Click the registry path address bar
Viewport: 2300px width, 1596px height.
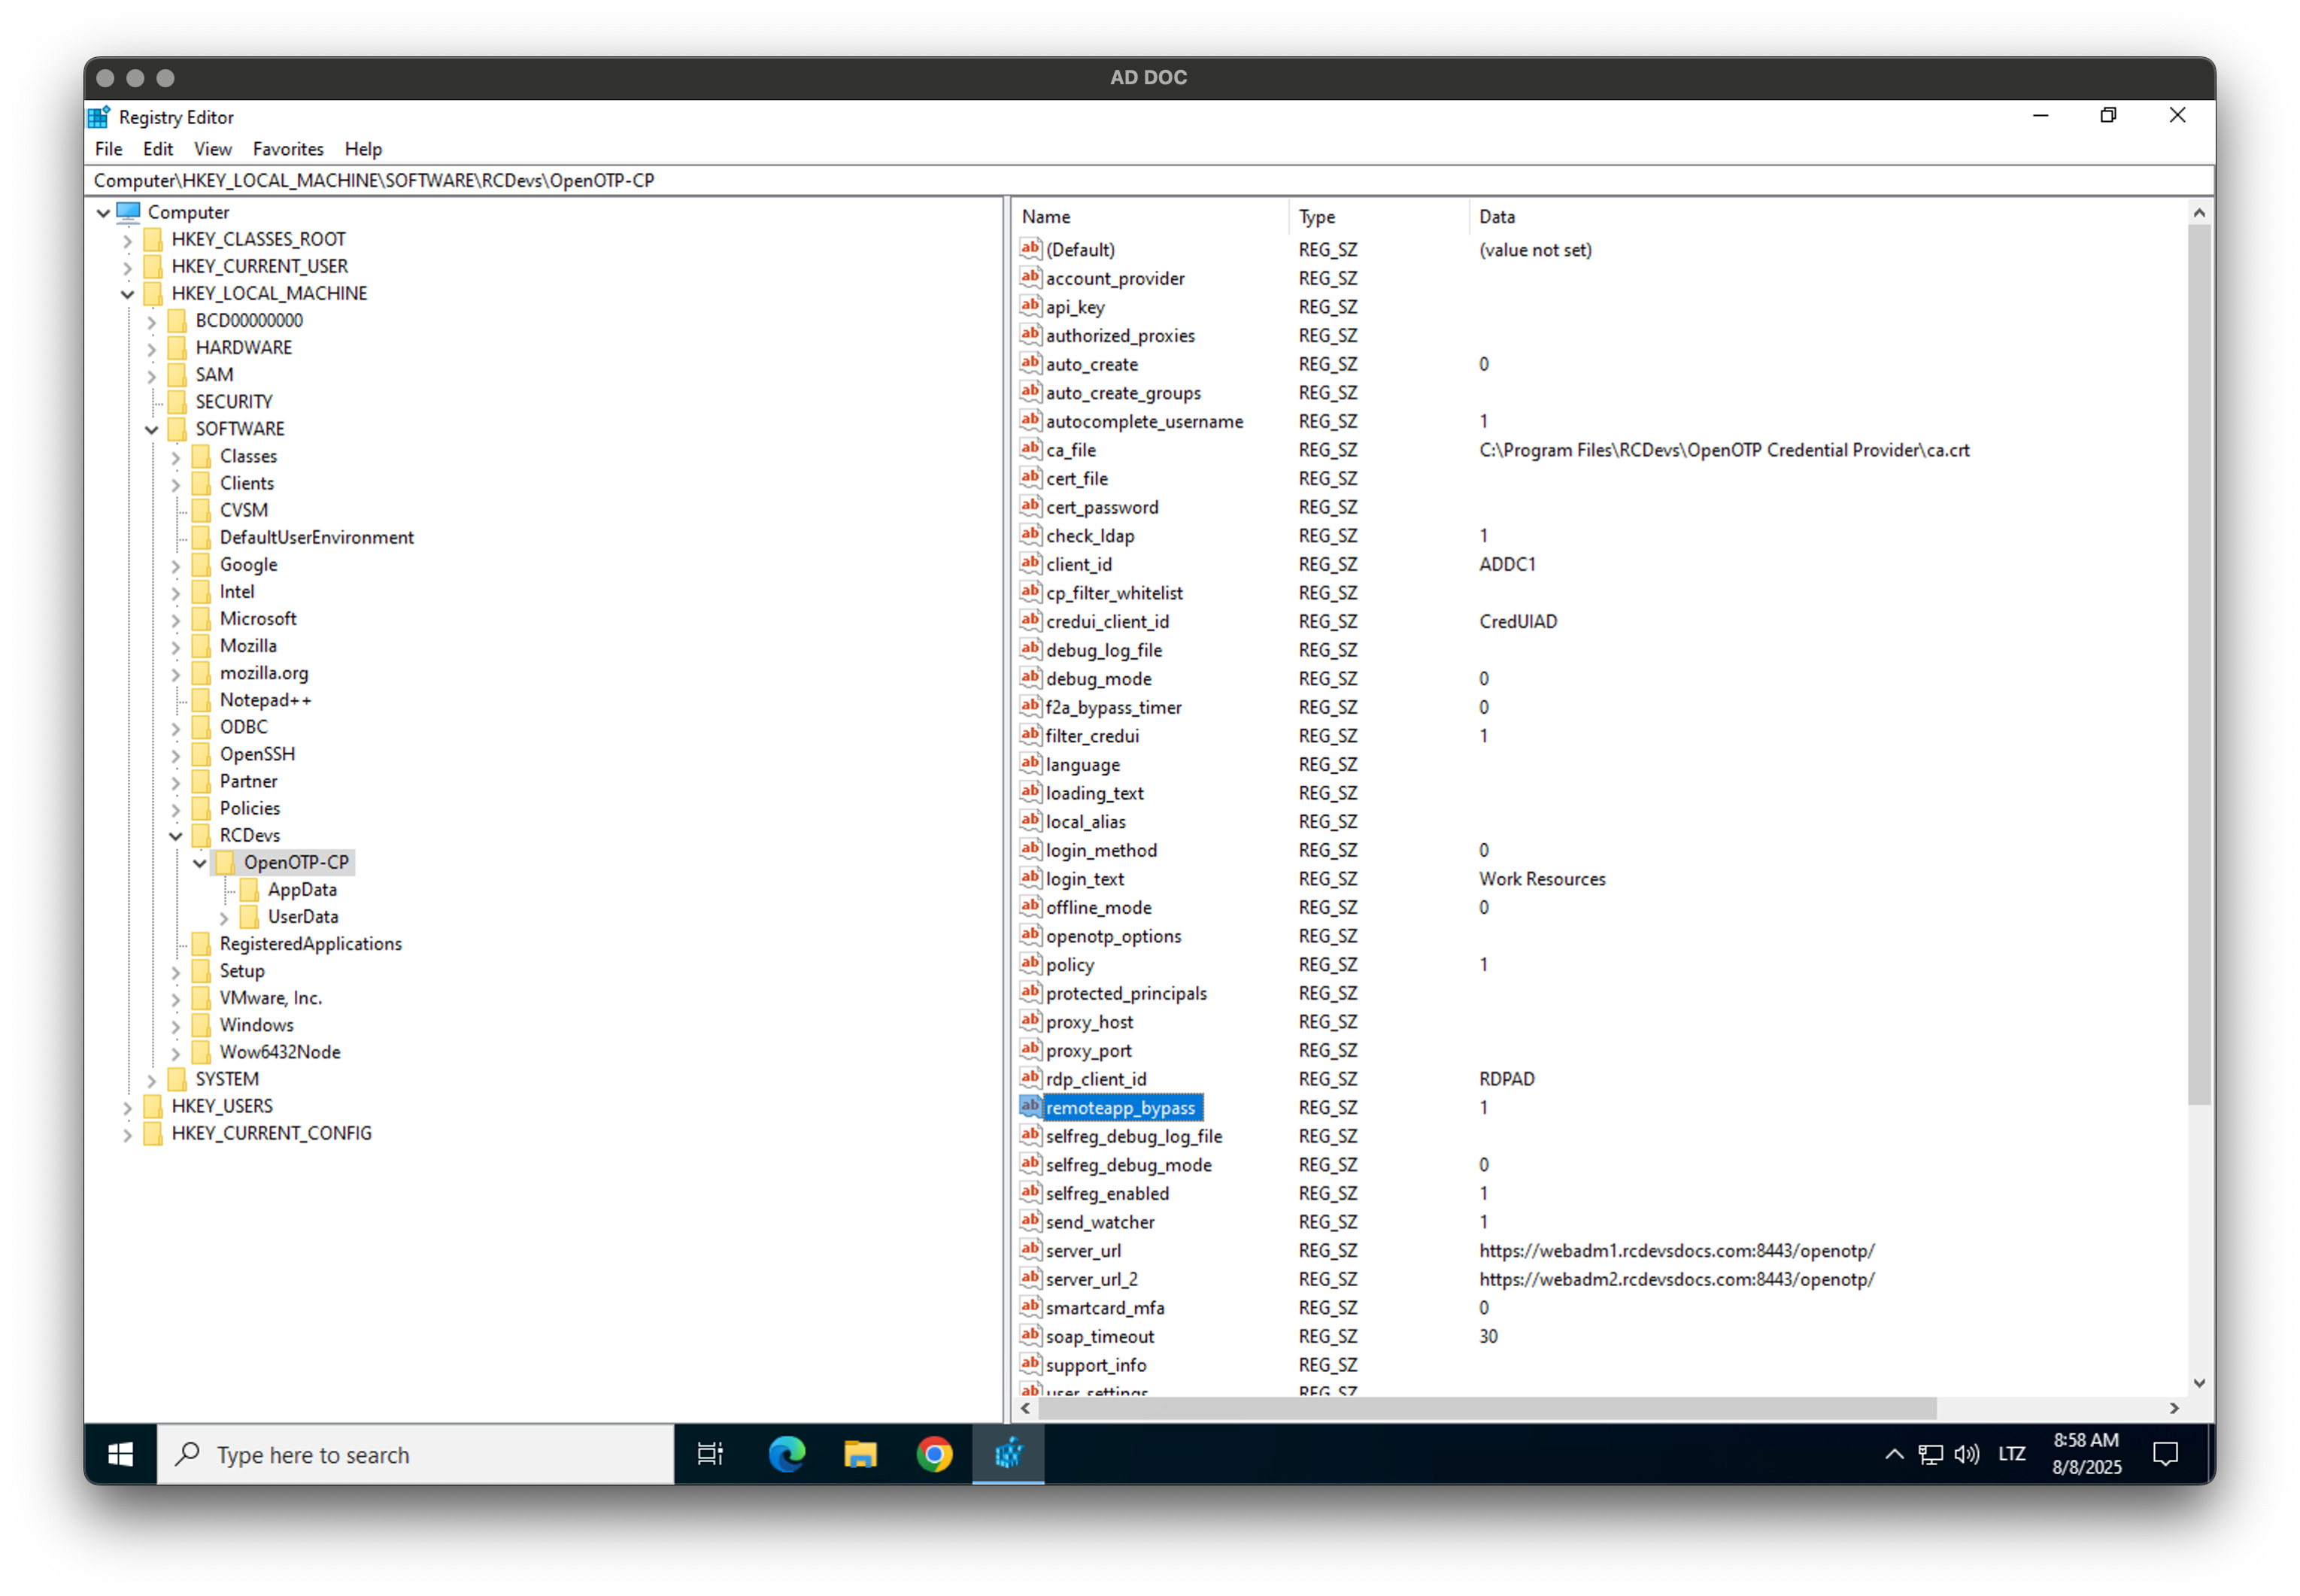[1148, 180]
